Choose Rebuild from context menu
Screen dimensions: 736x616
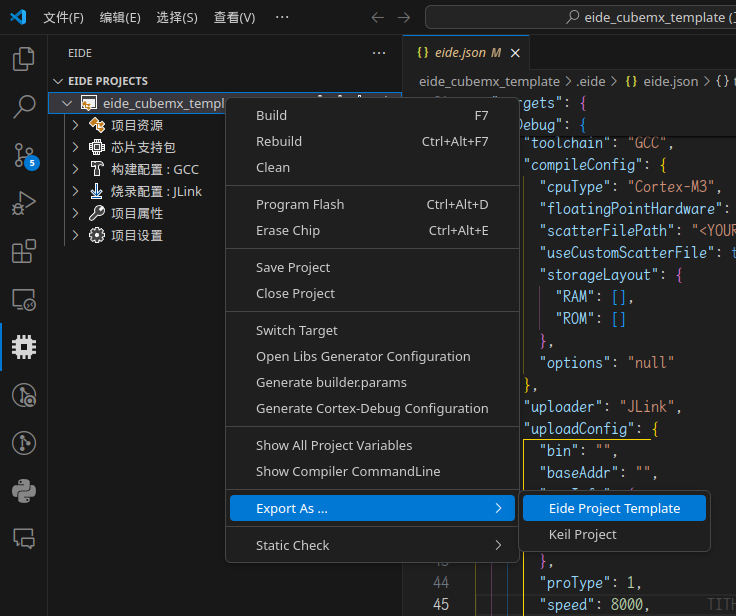click(372, 141)
